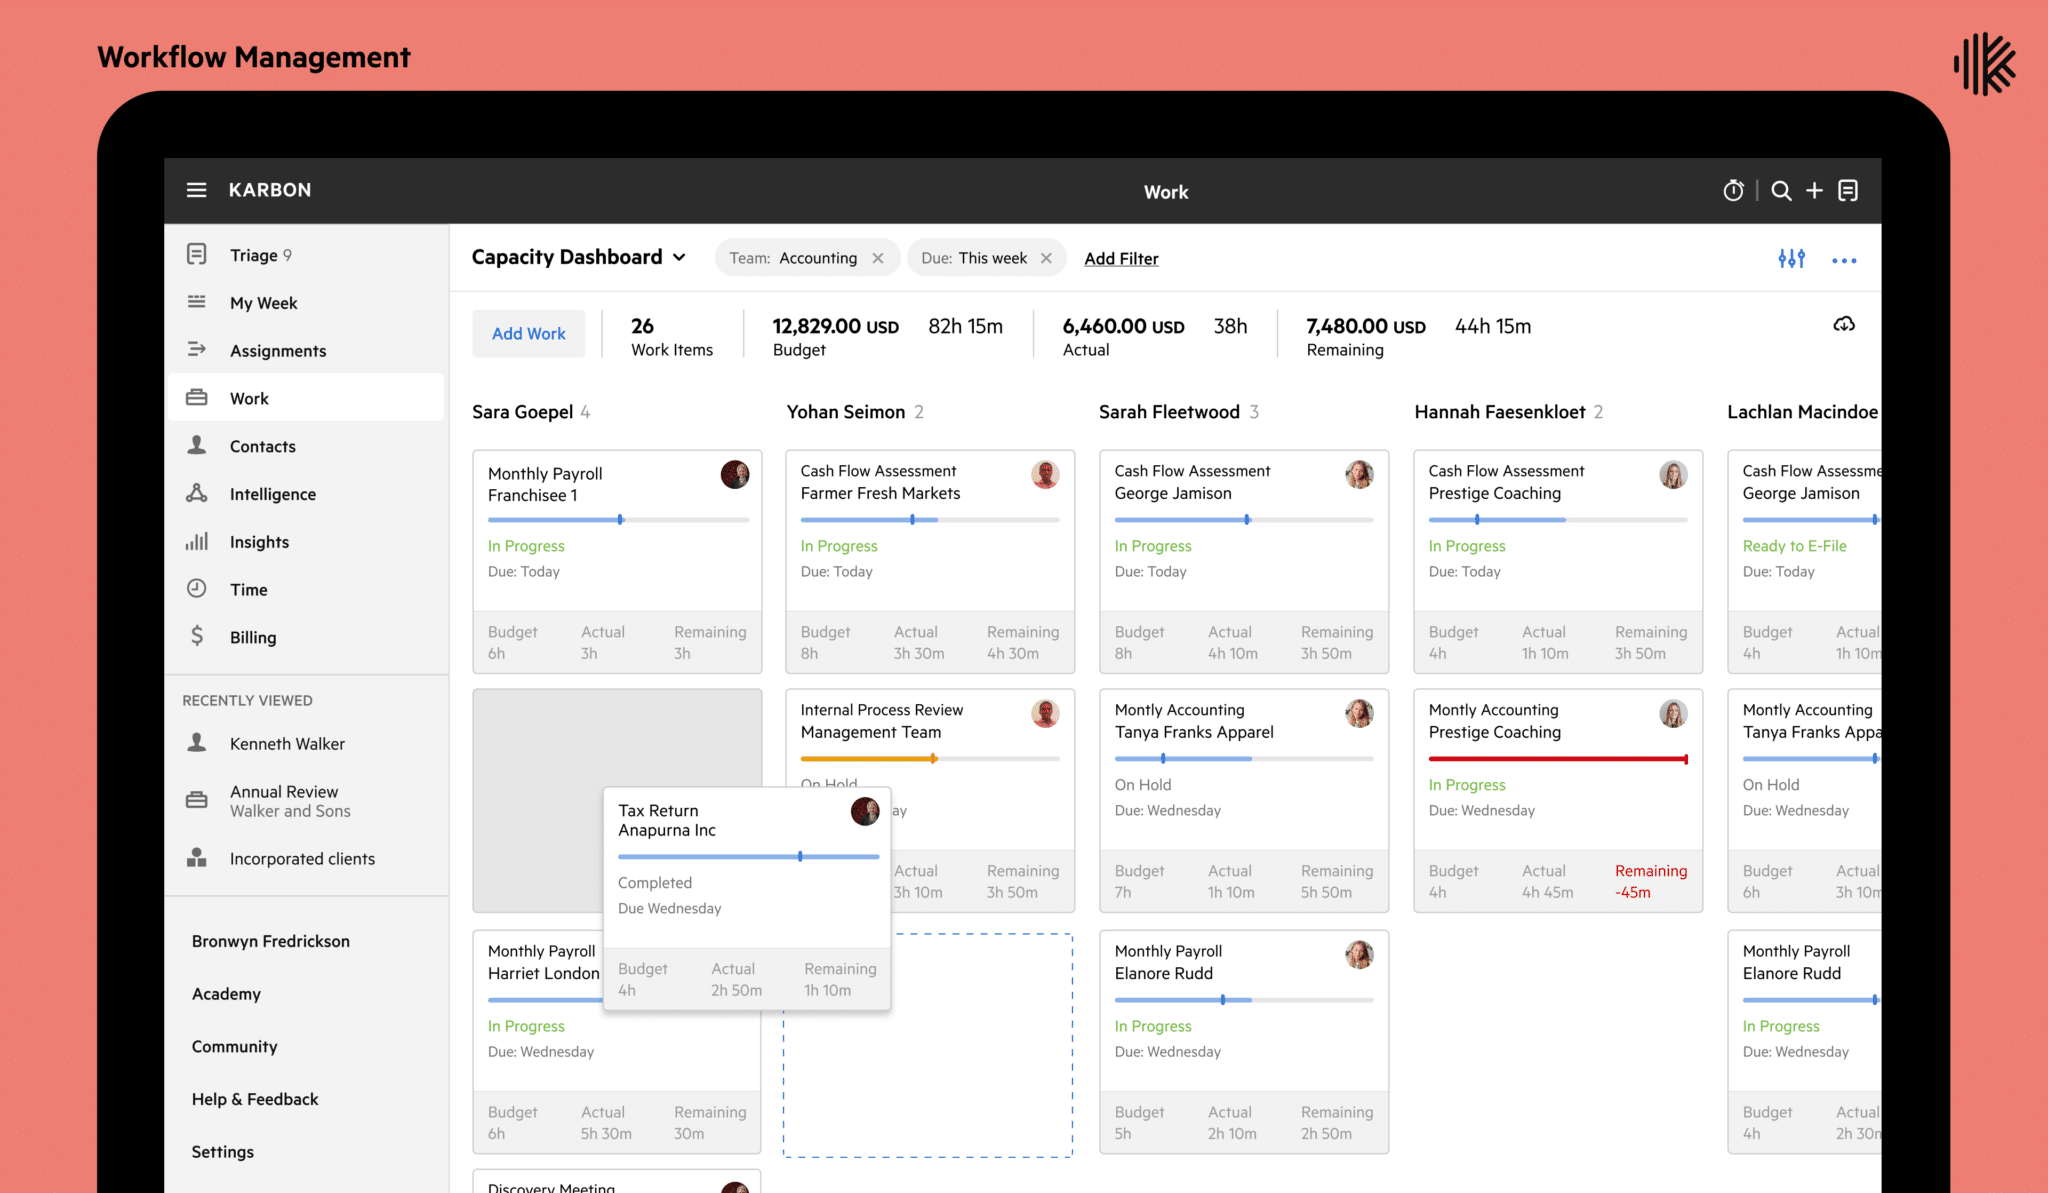Click the Assignments arrow icon
The image size is (2048, 1193).
point(197,349)
